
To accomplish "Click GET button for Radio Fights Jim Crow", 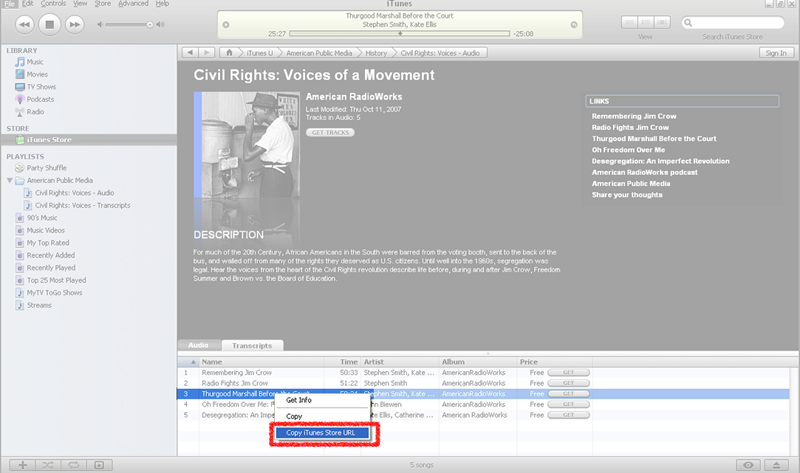I will click(568, 383).
